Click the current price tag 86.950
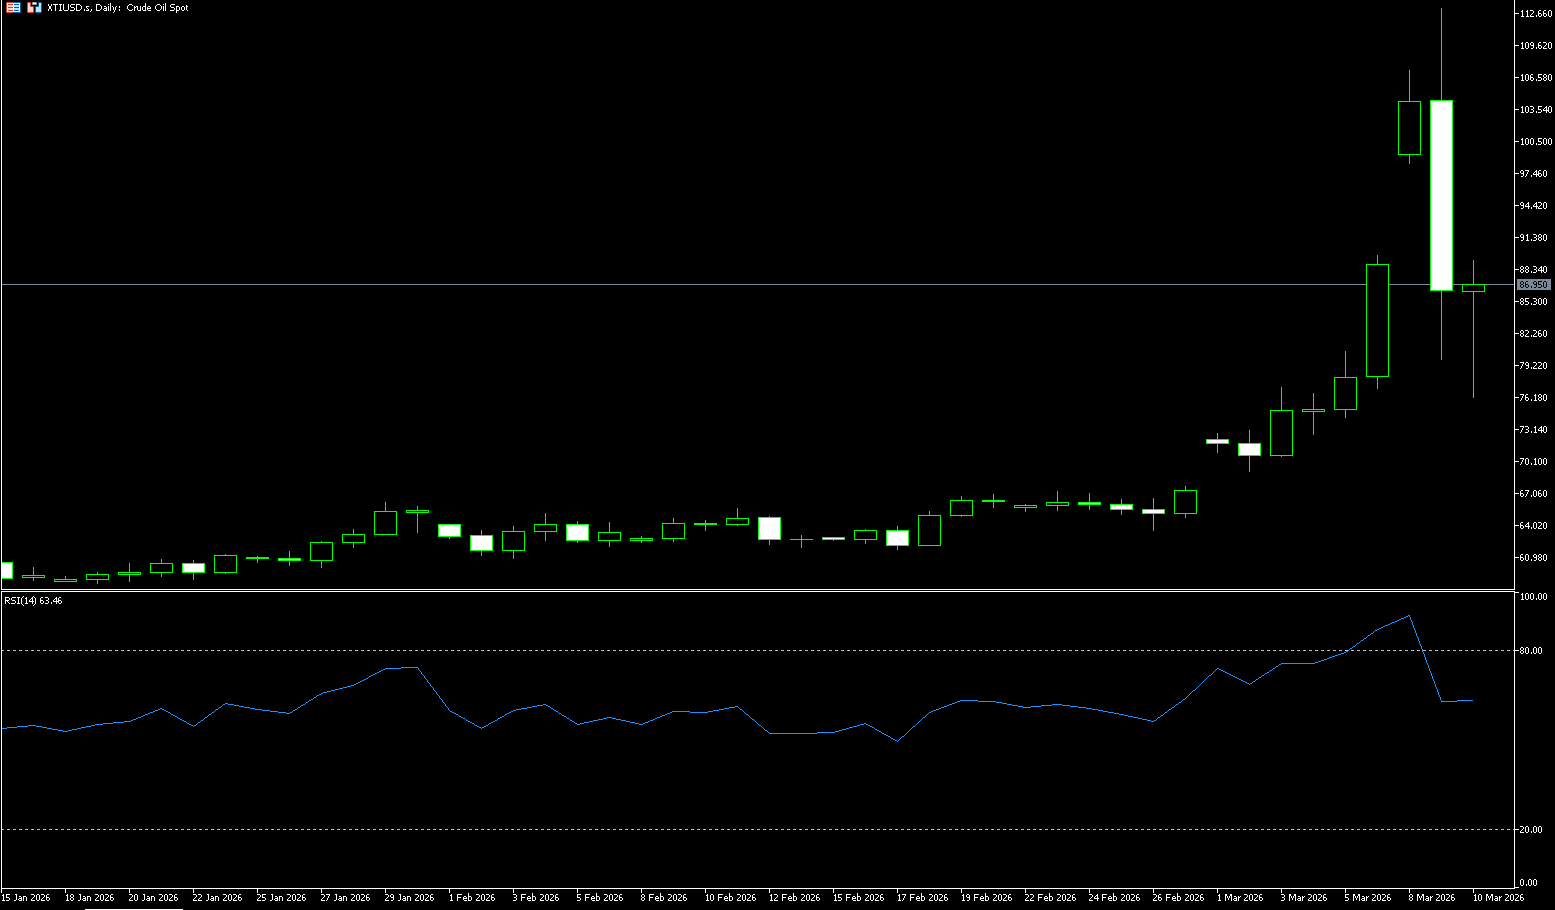Screen dimensions: 1555x910 (1533, 285)
